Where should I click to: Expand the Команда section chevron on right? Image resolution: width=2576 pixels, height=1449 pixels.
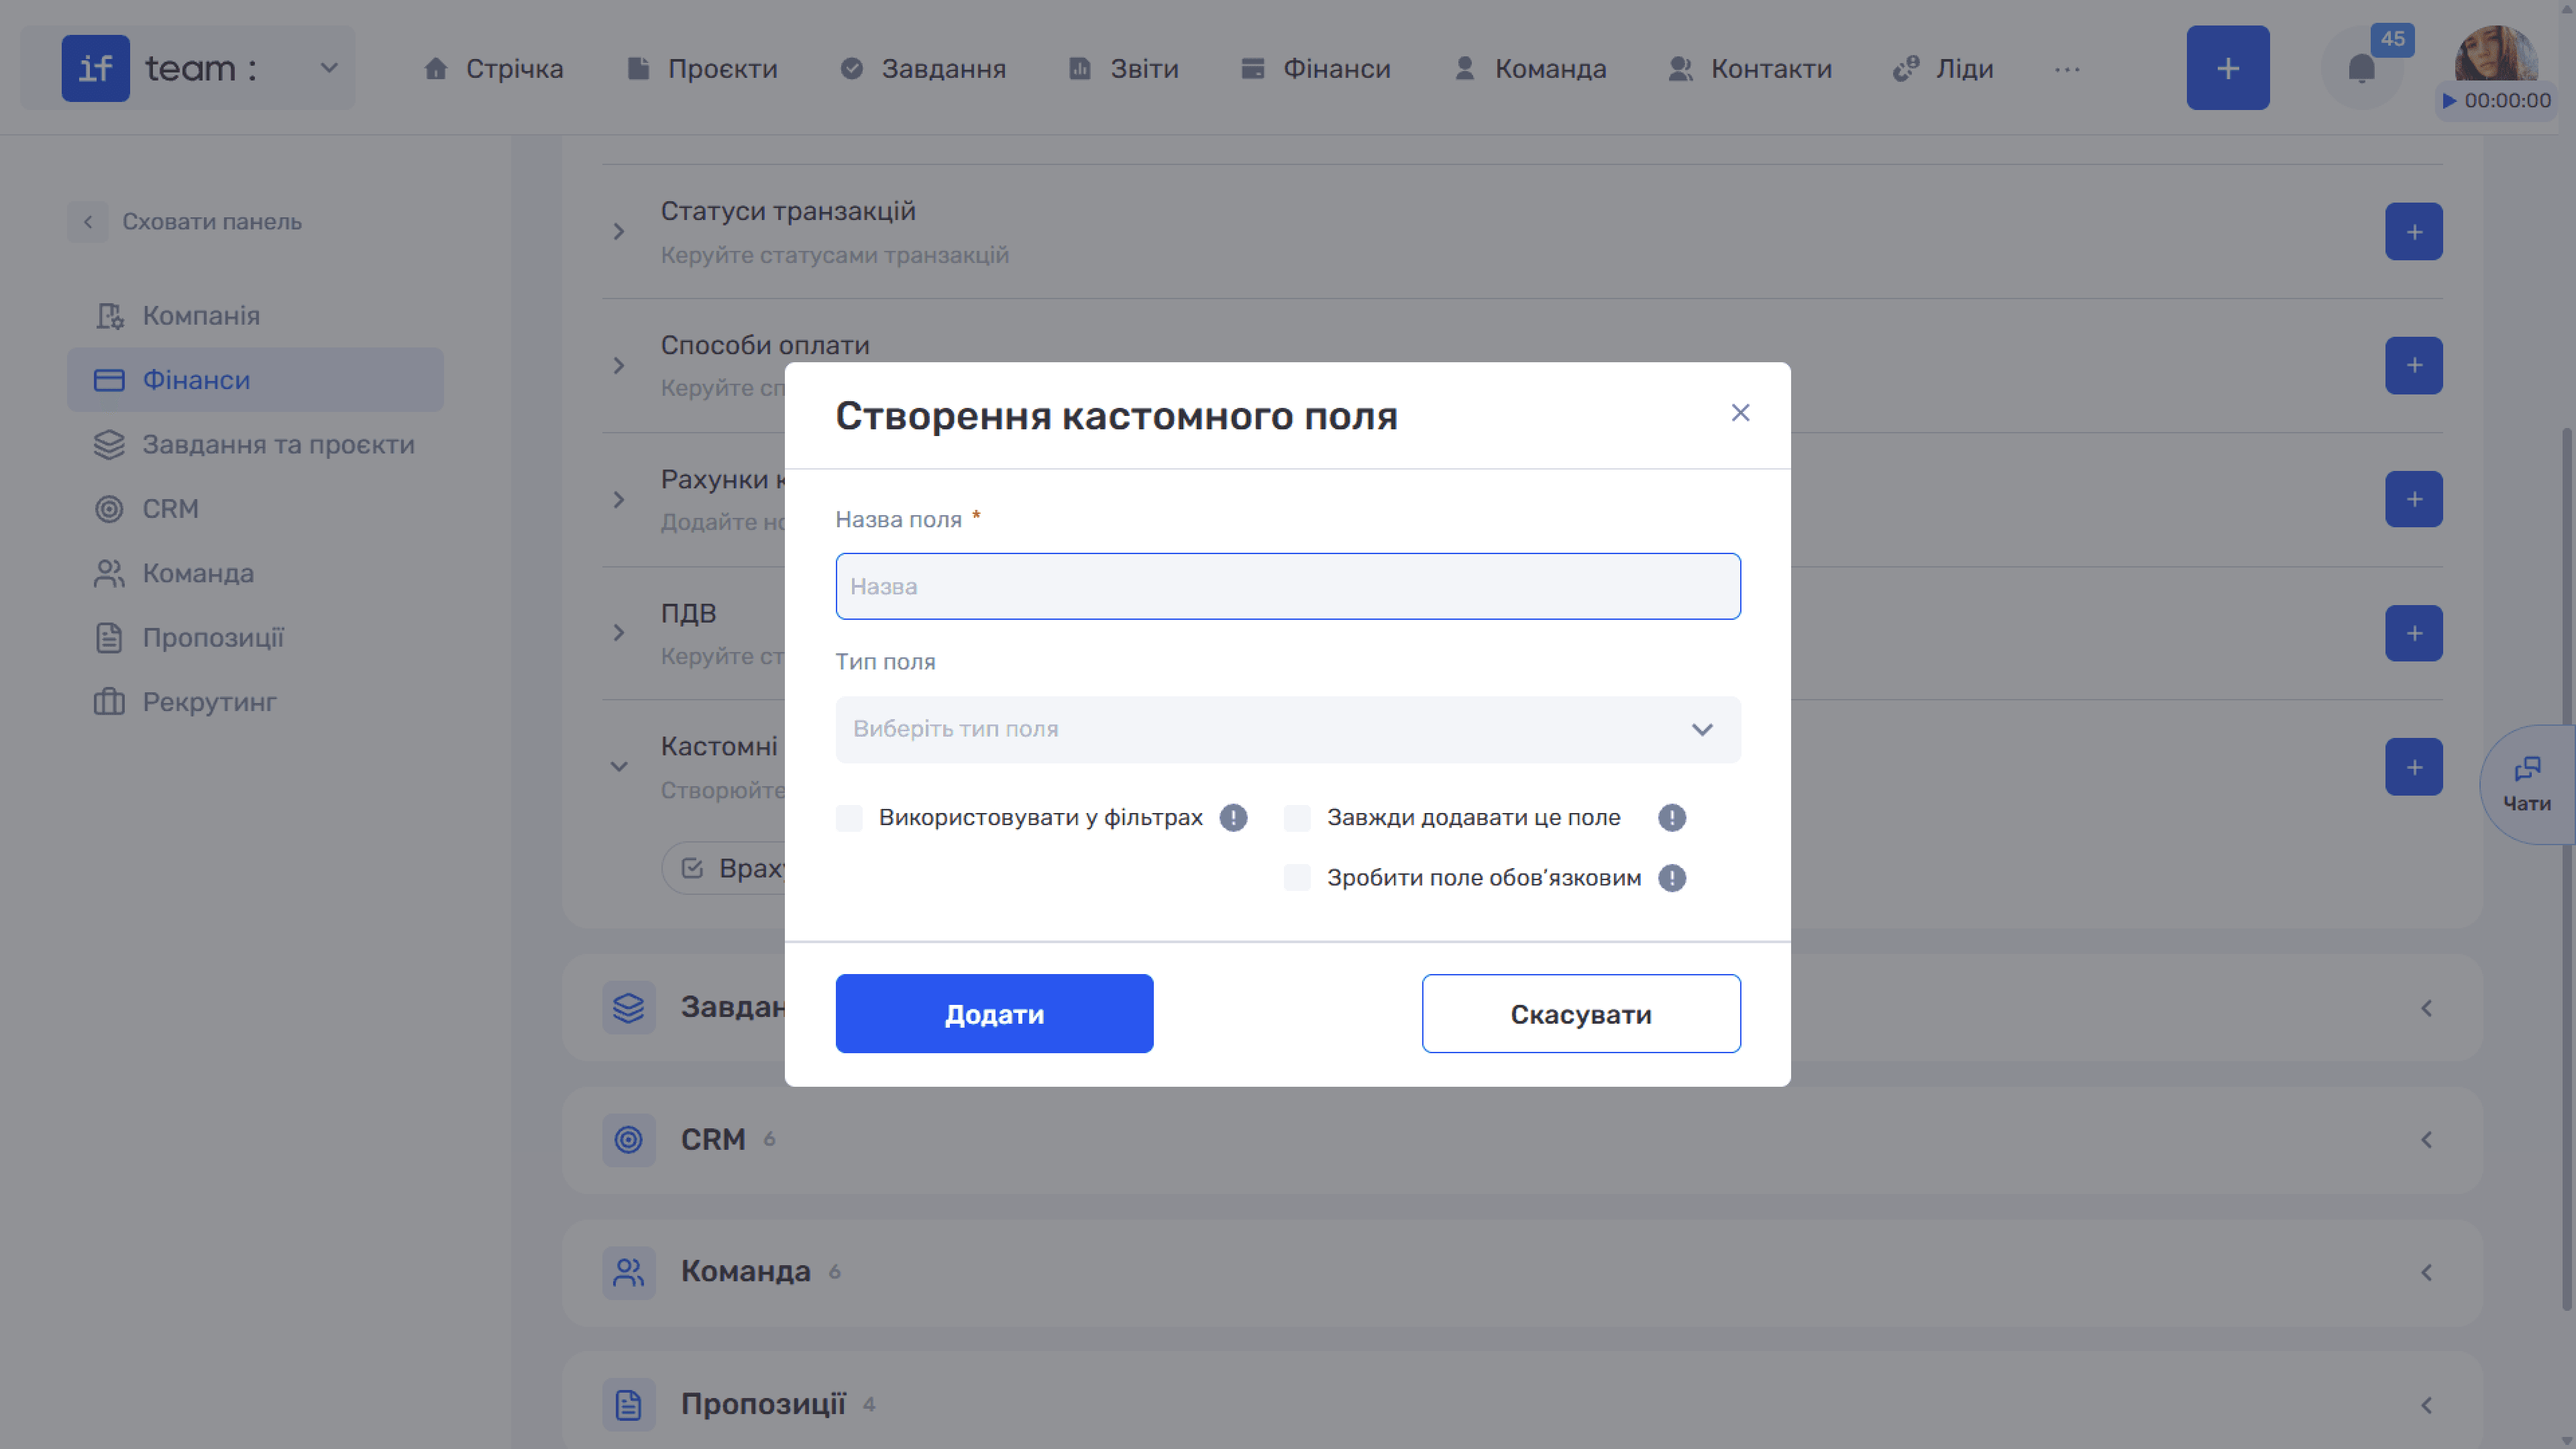(x=2426, y=1273)
